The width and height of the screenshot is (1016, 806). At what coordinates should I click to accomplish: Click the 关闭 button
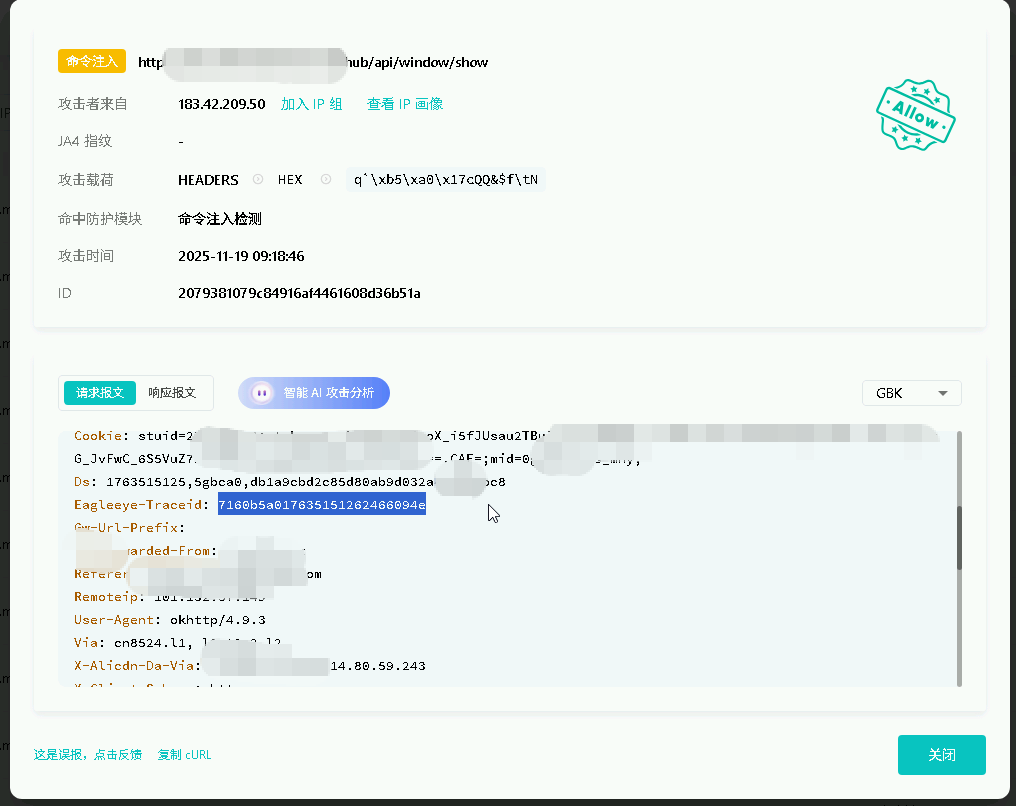(941, 755)
